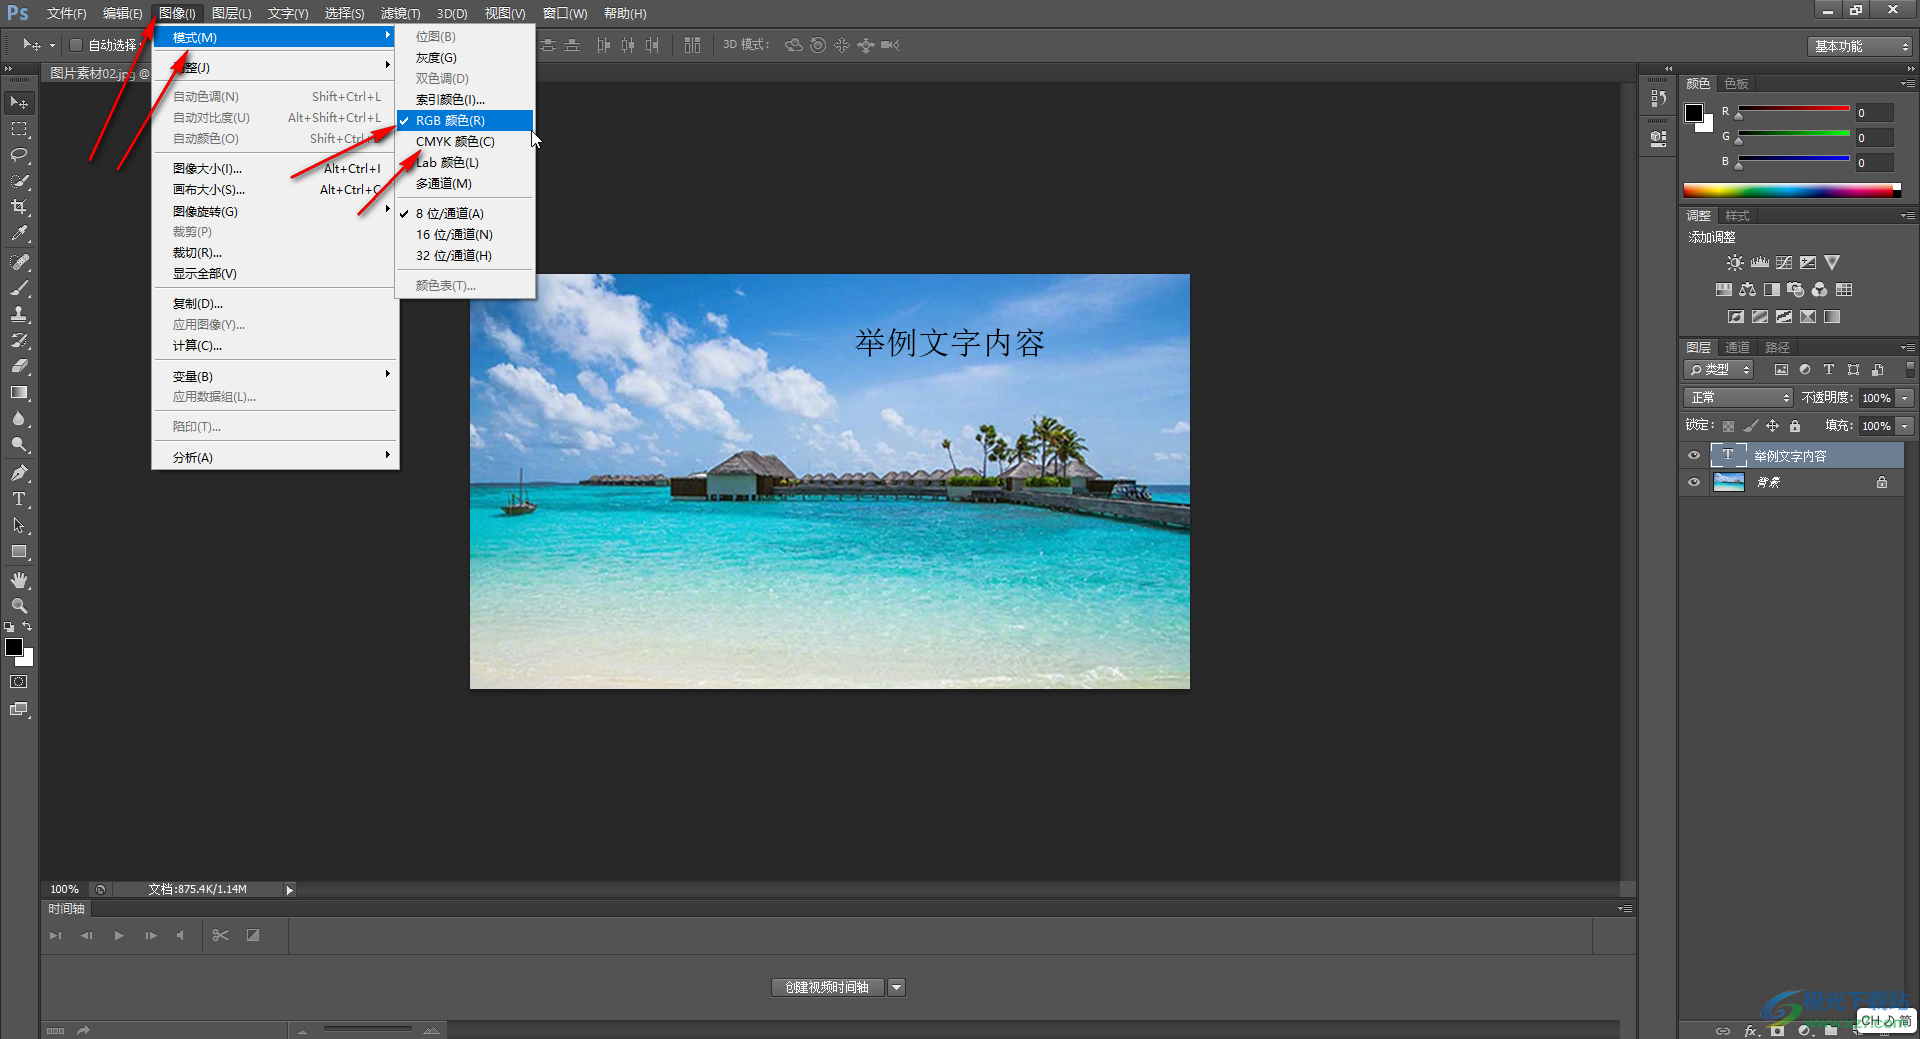The height and width of the screenshot is (1039, 1920).
Task: Switch to the 色板 tab
Action: pyautogui.click(x=1737, y=84)
